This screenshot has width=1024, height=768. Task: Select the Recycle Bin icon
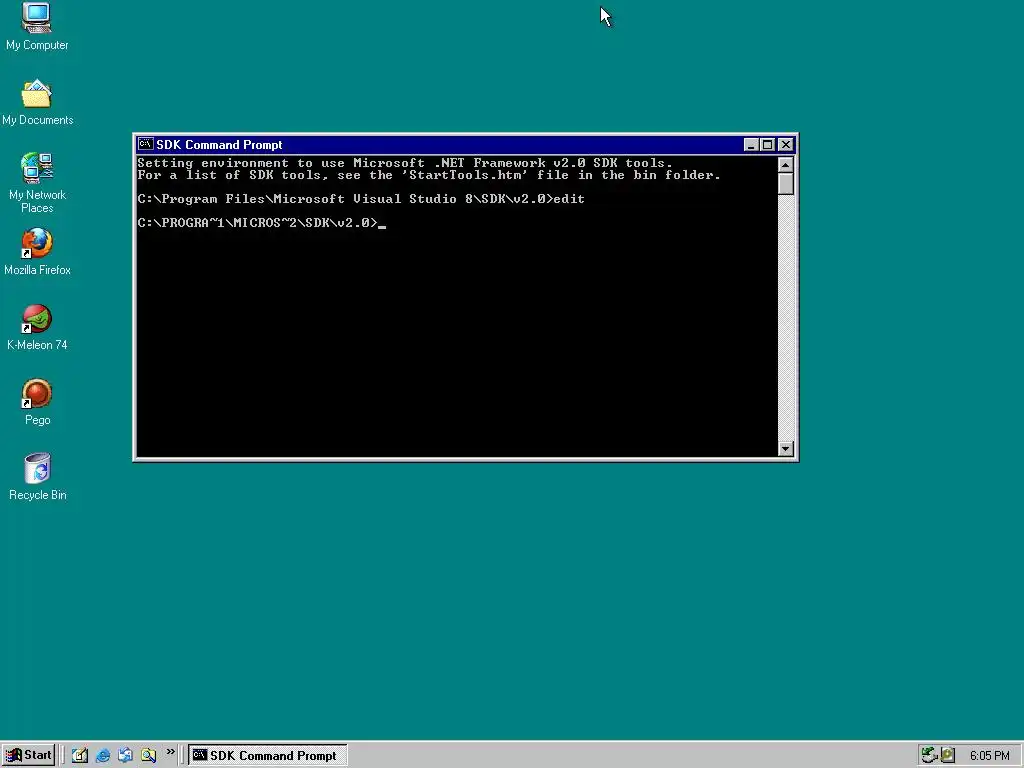click(37, 477)
